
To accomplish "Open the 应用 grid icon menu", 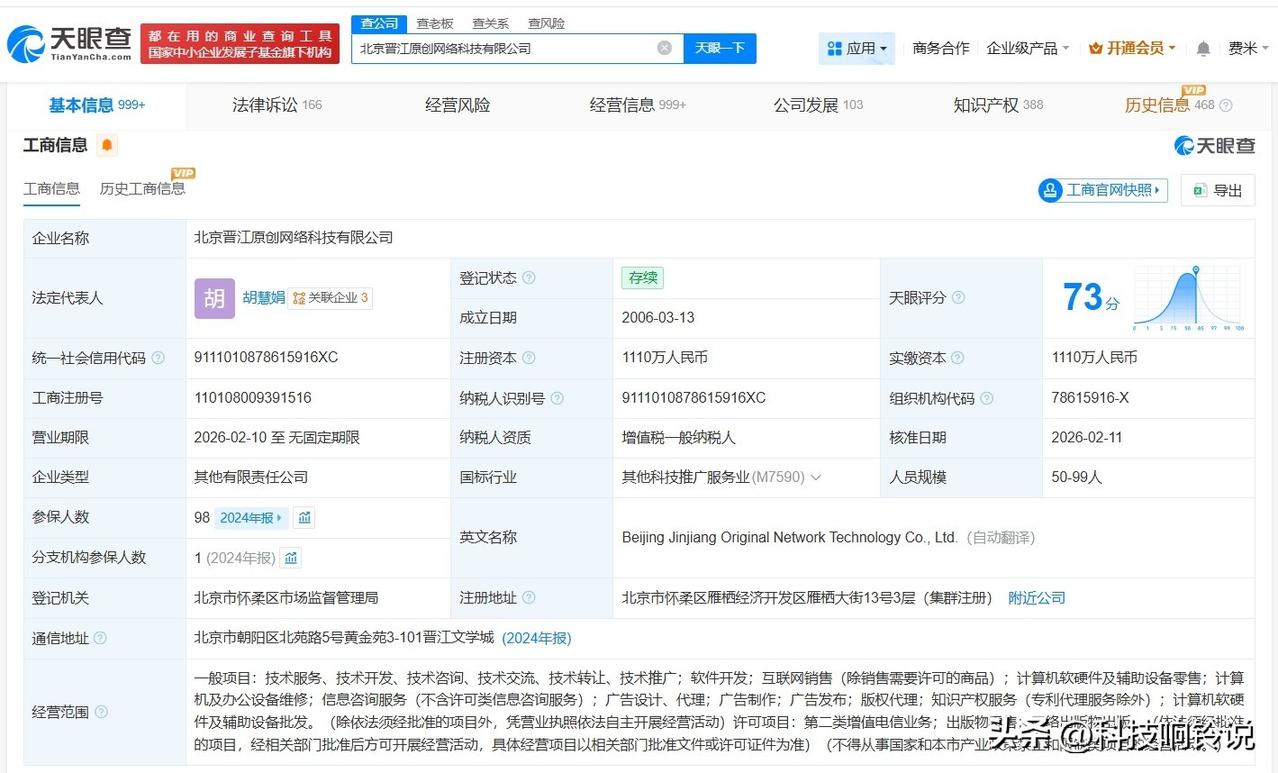I will tap(835, 48).
